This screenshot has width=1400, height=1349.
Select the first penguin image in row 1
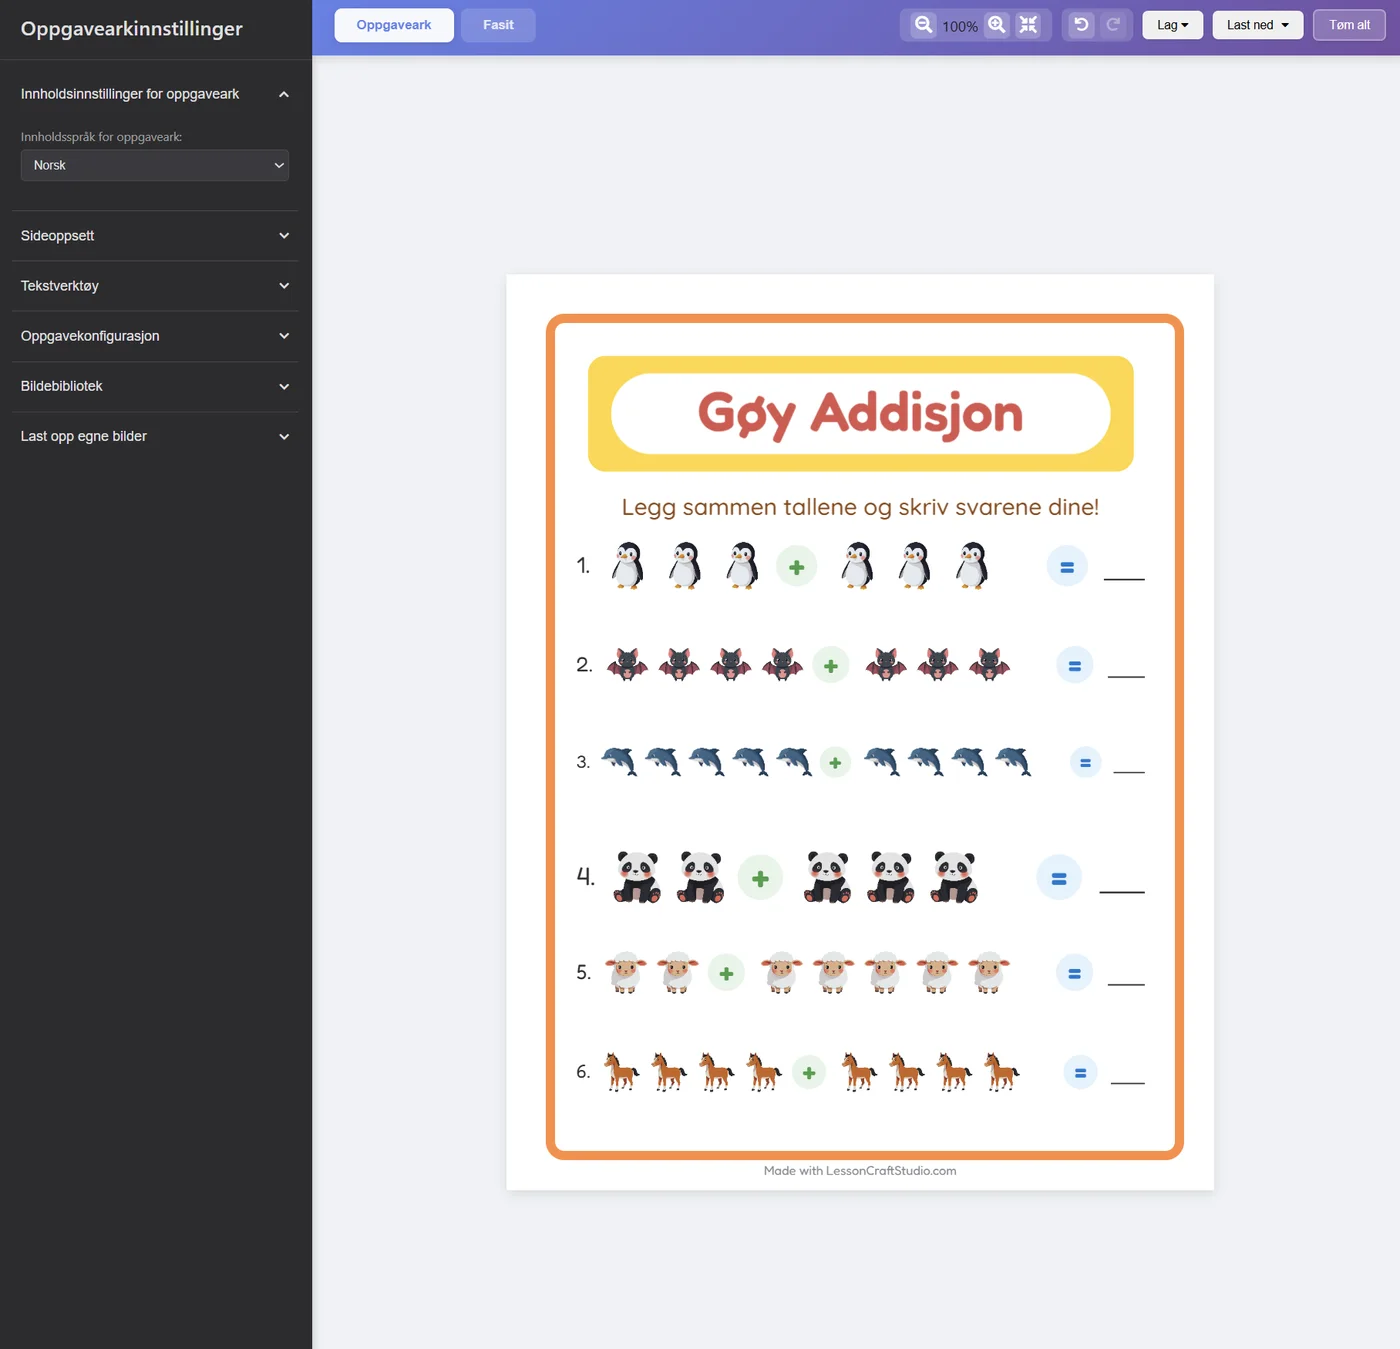click(627, 566)
